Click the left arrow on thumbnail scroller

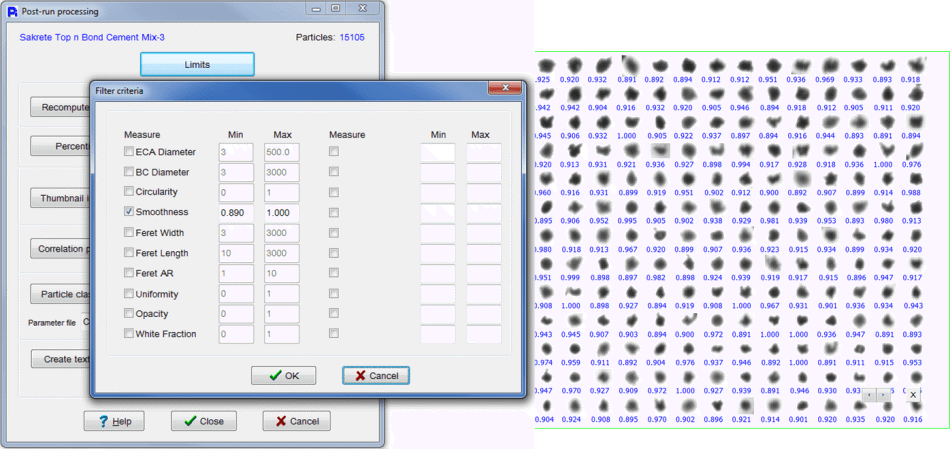[x=869, y=394]
